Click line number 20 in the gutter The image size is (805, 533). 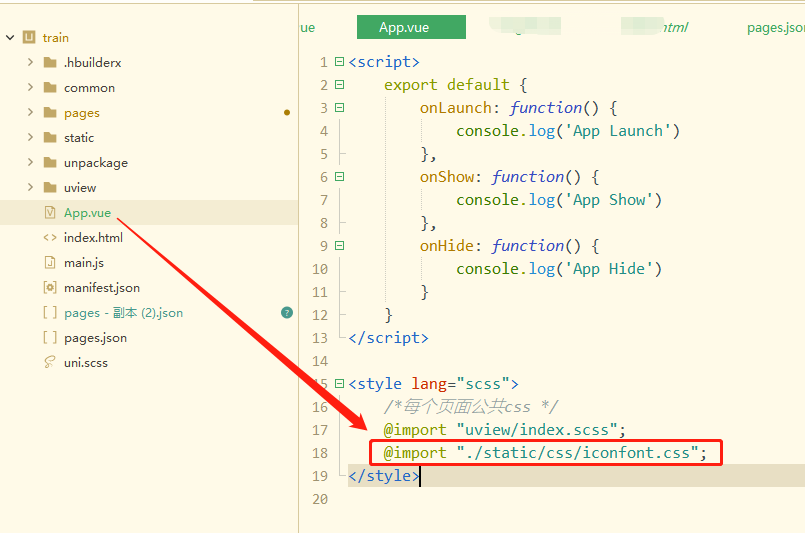tap(320, 499)
